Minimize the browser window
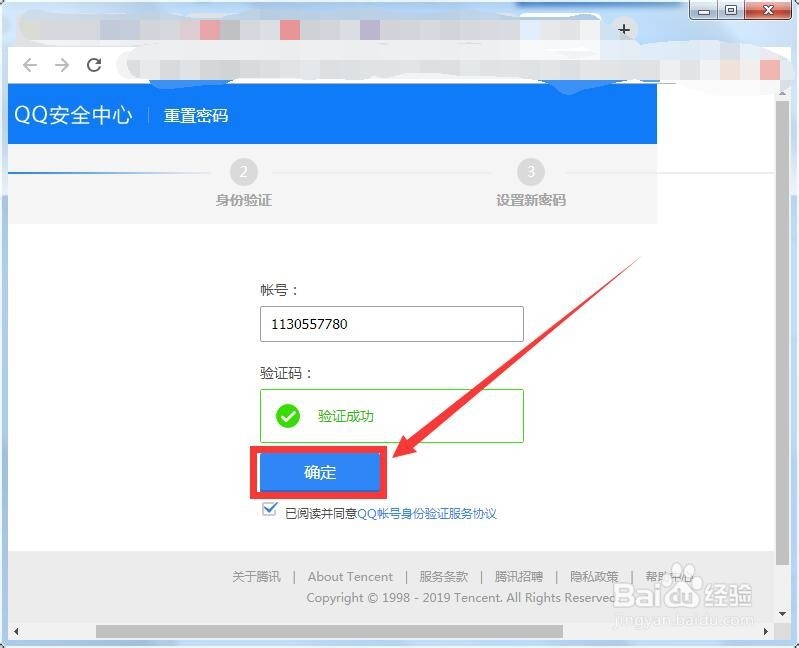The height and width of the screenshot is (648, 799). [704, 10]
